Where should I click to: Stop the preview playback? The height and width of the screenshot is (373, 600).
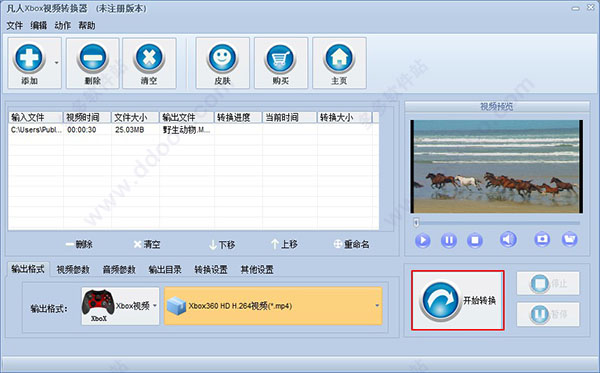pyautogui.click(x=474, y=241)
